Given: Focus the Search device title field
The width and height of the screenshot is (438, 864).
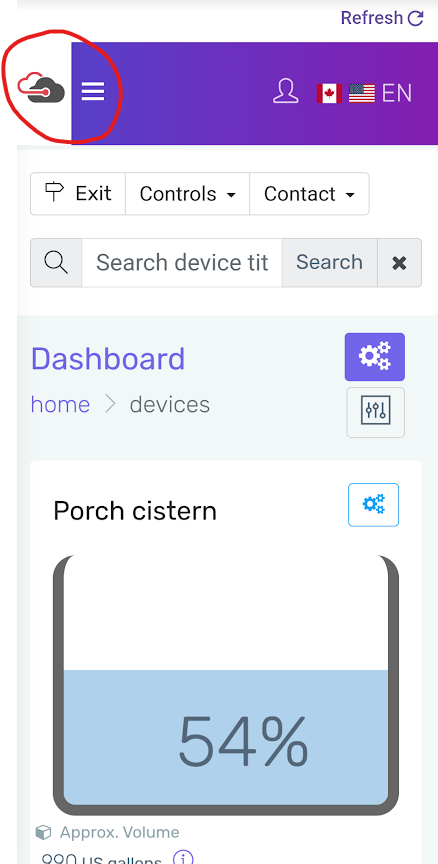Looking at the screenshot, I should (x=182, y=263).
